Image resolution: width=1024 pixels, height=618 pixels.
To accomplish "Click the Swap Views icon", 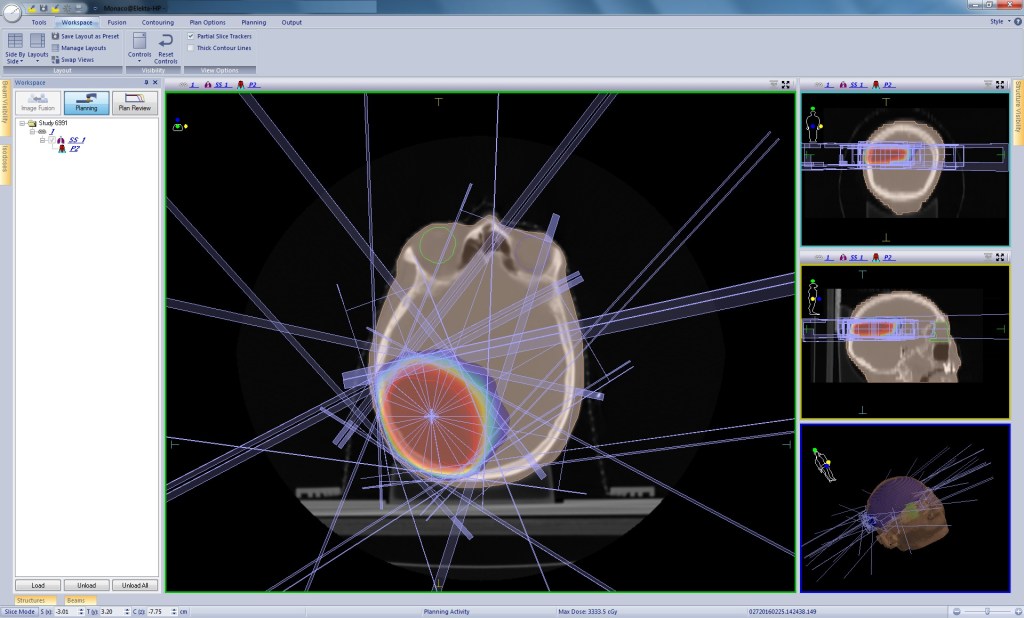I will click(56, 59).
